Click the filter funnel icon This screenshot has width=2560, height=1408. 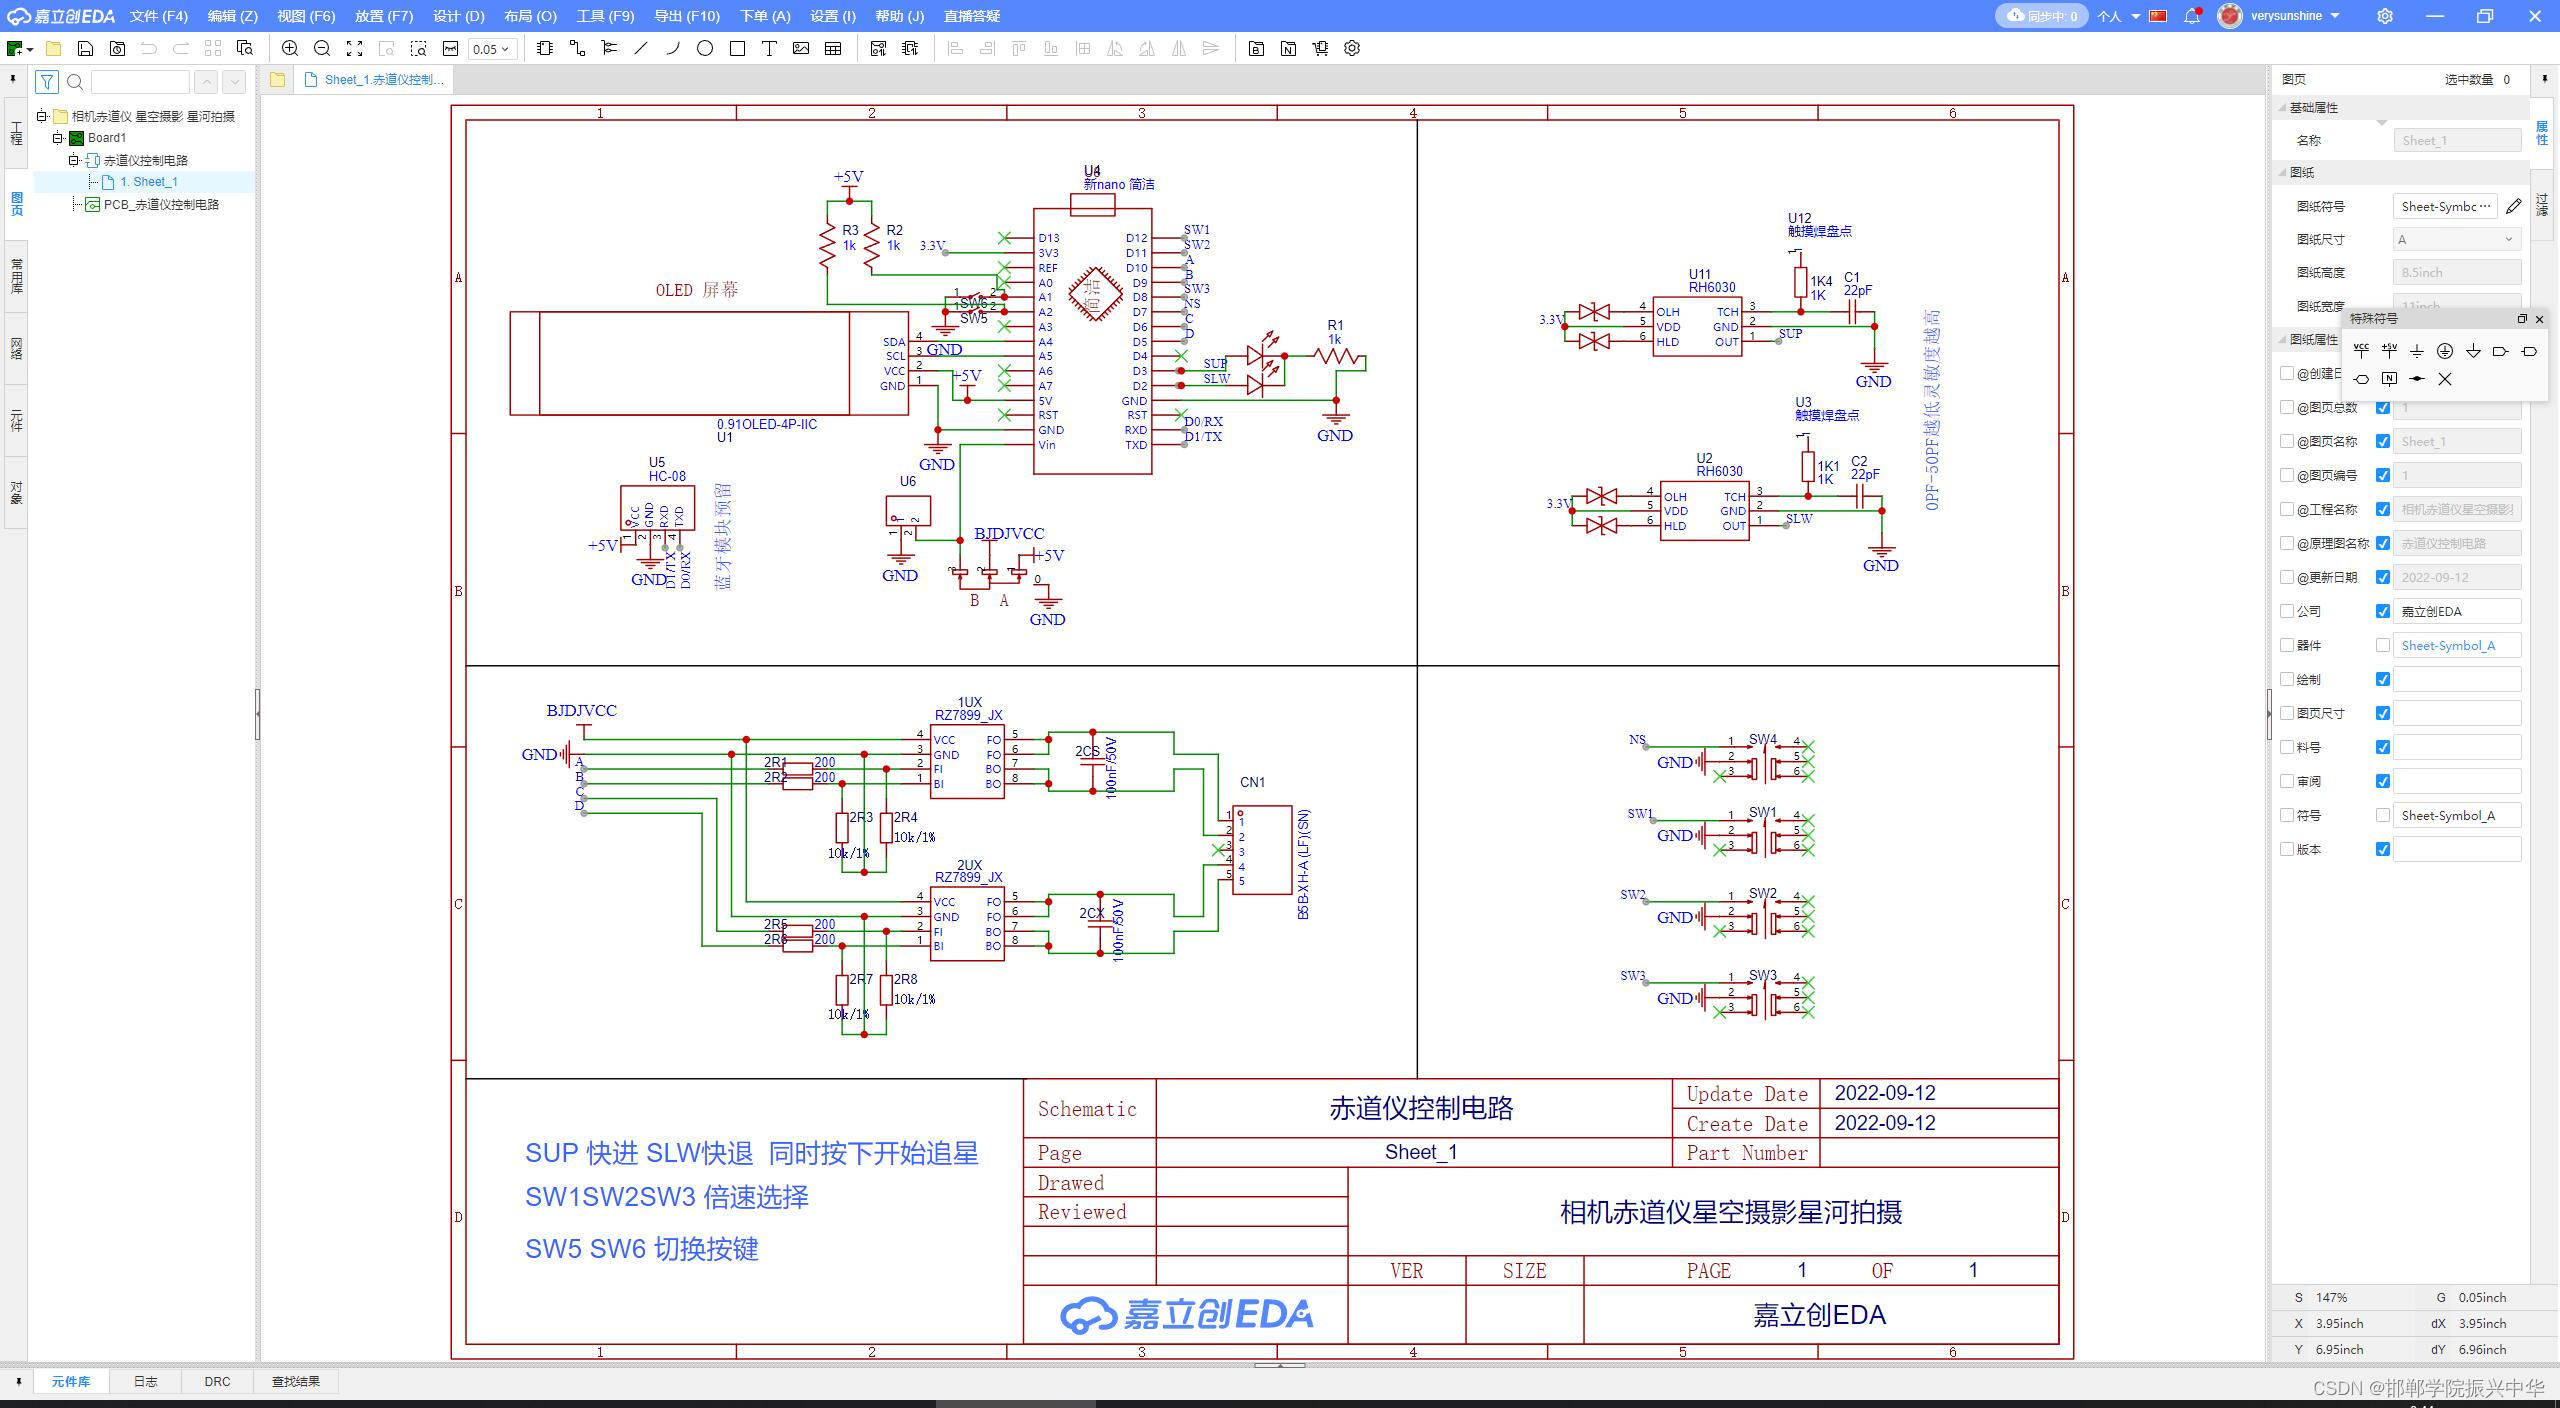coord(47,81)
